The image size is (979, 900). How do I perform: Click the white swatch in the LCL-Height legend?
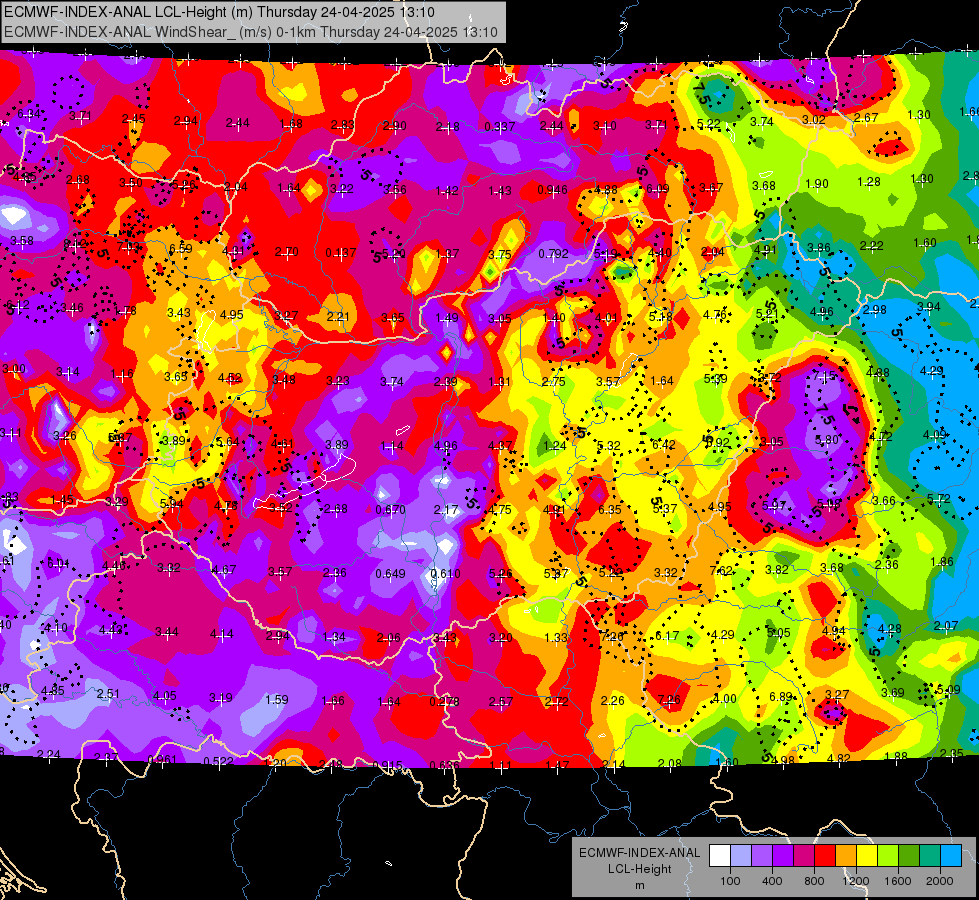click(x=719, y=856)
